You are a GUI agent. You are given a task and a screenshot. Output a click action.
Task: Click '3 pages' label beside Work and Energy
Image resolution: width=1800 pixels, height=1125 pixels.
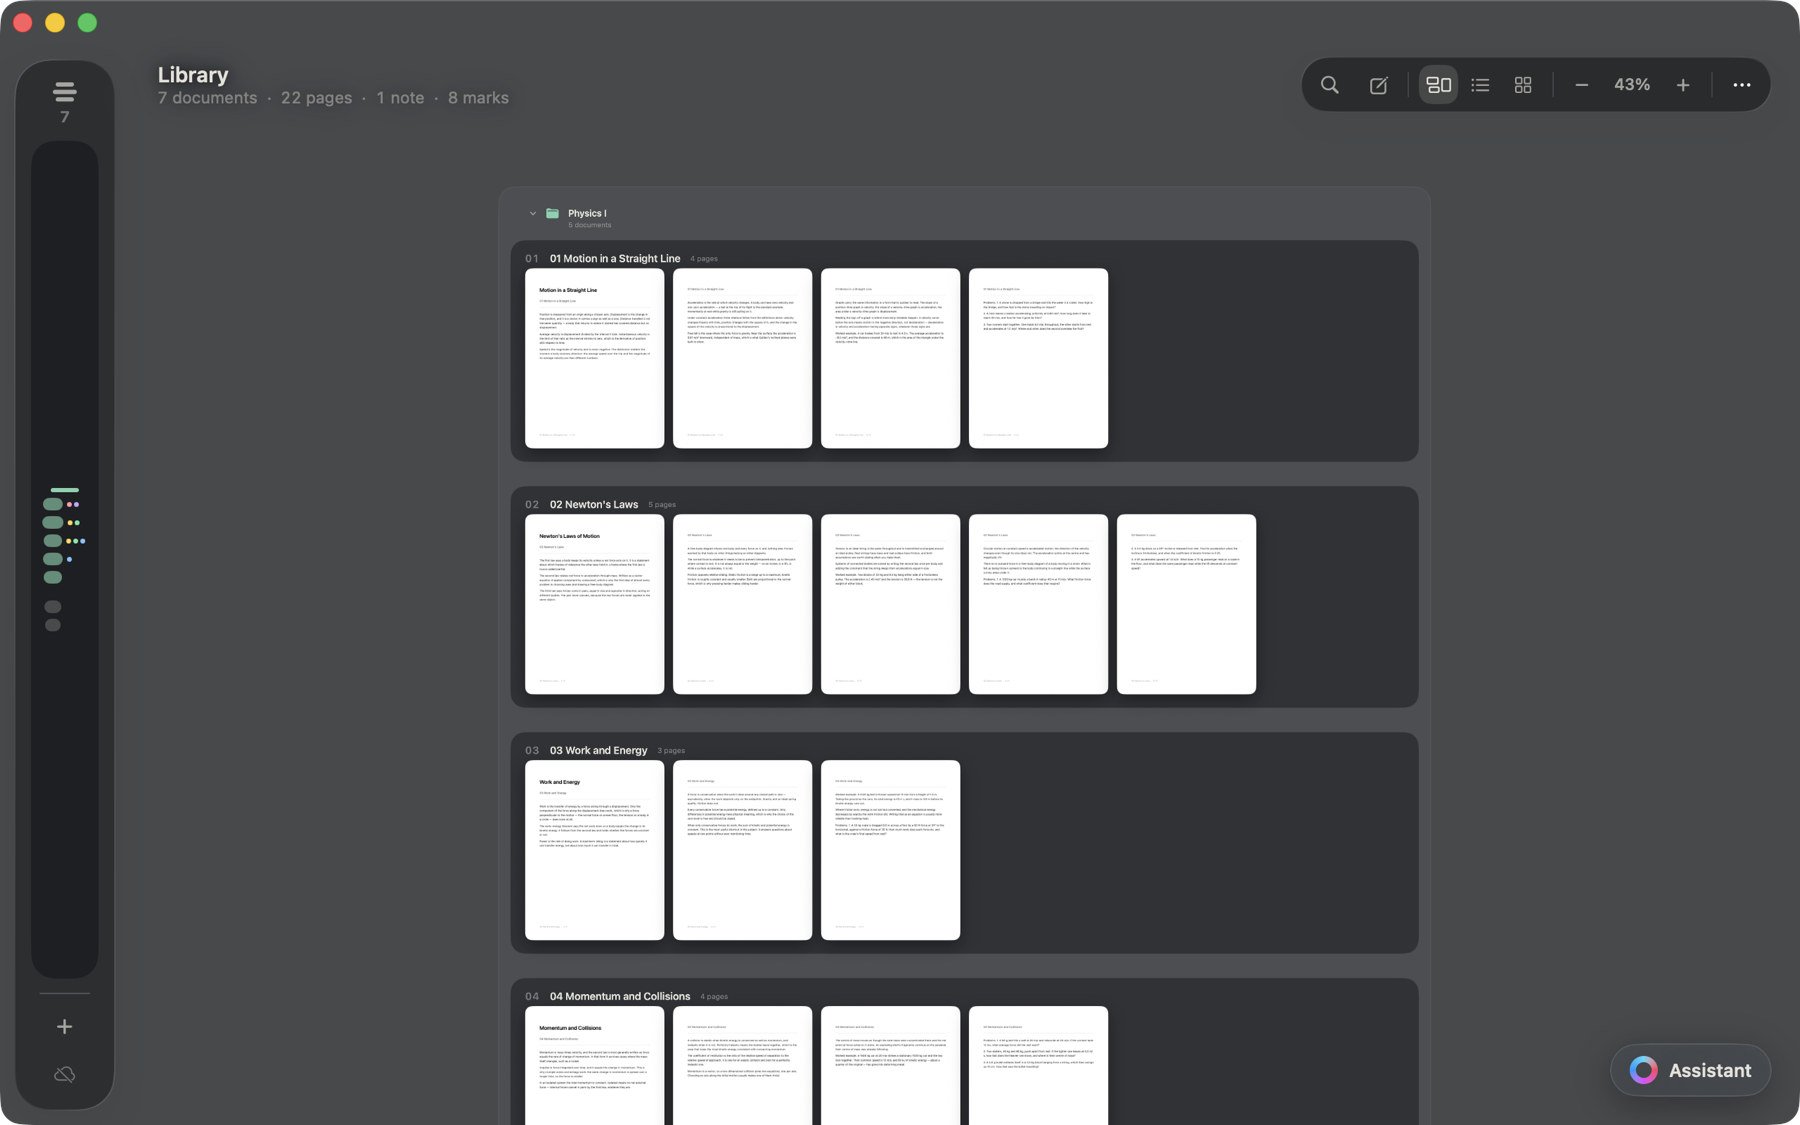click(x=671, y=751)
